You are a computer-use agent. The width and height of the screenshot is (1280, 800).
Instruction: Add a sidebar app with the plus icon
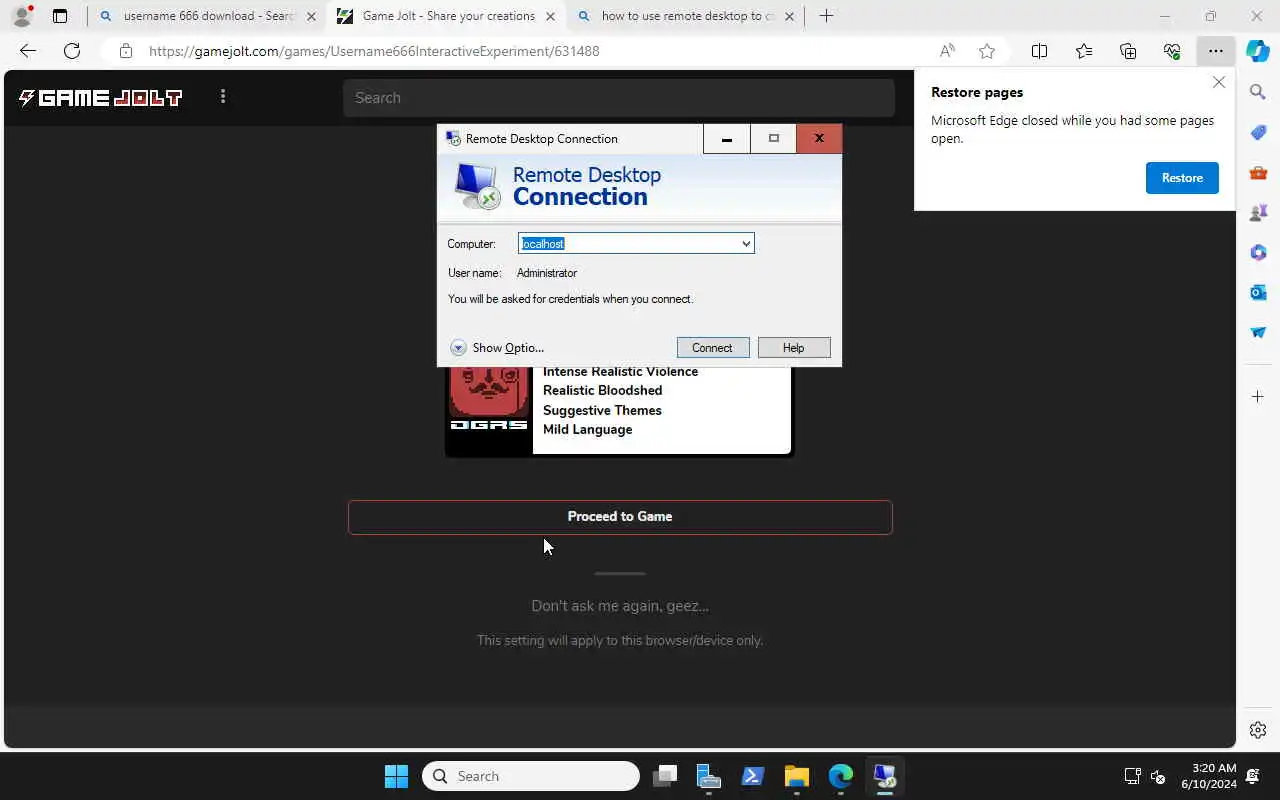click(1258, 397)
